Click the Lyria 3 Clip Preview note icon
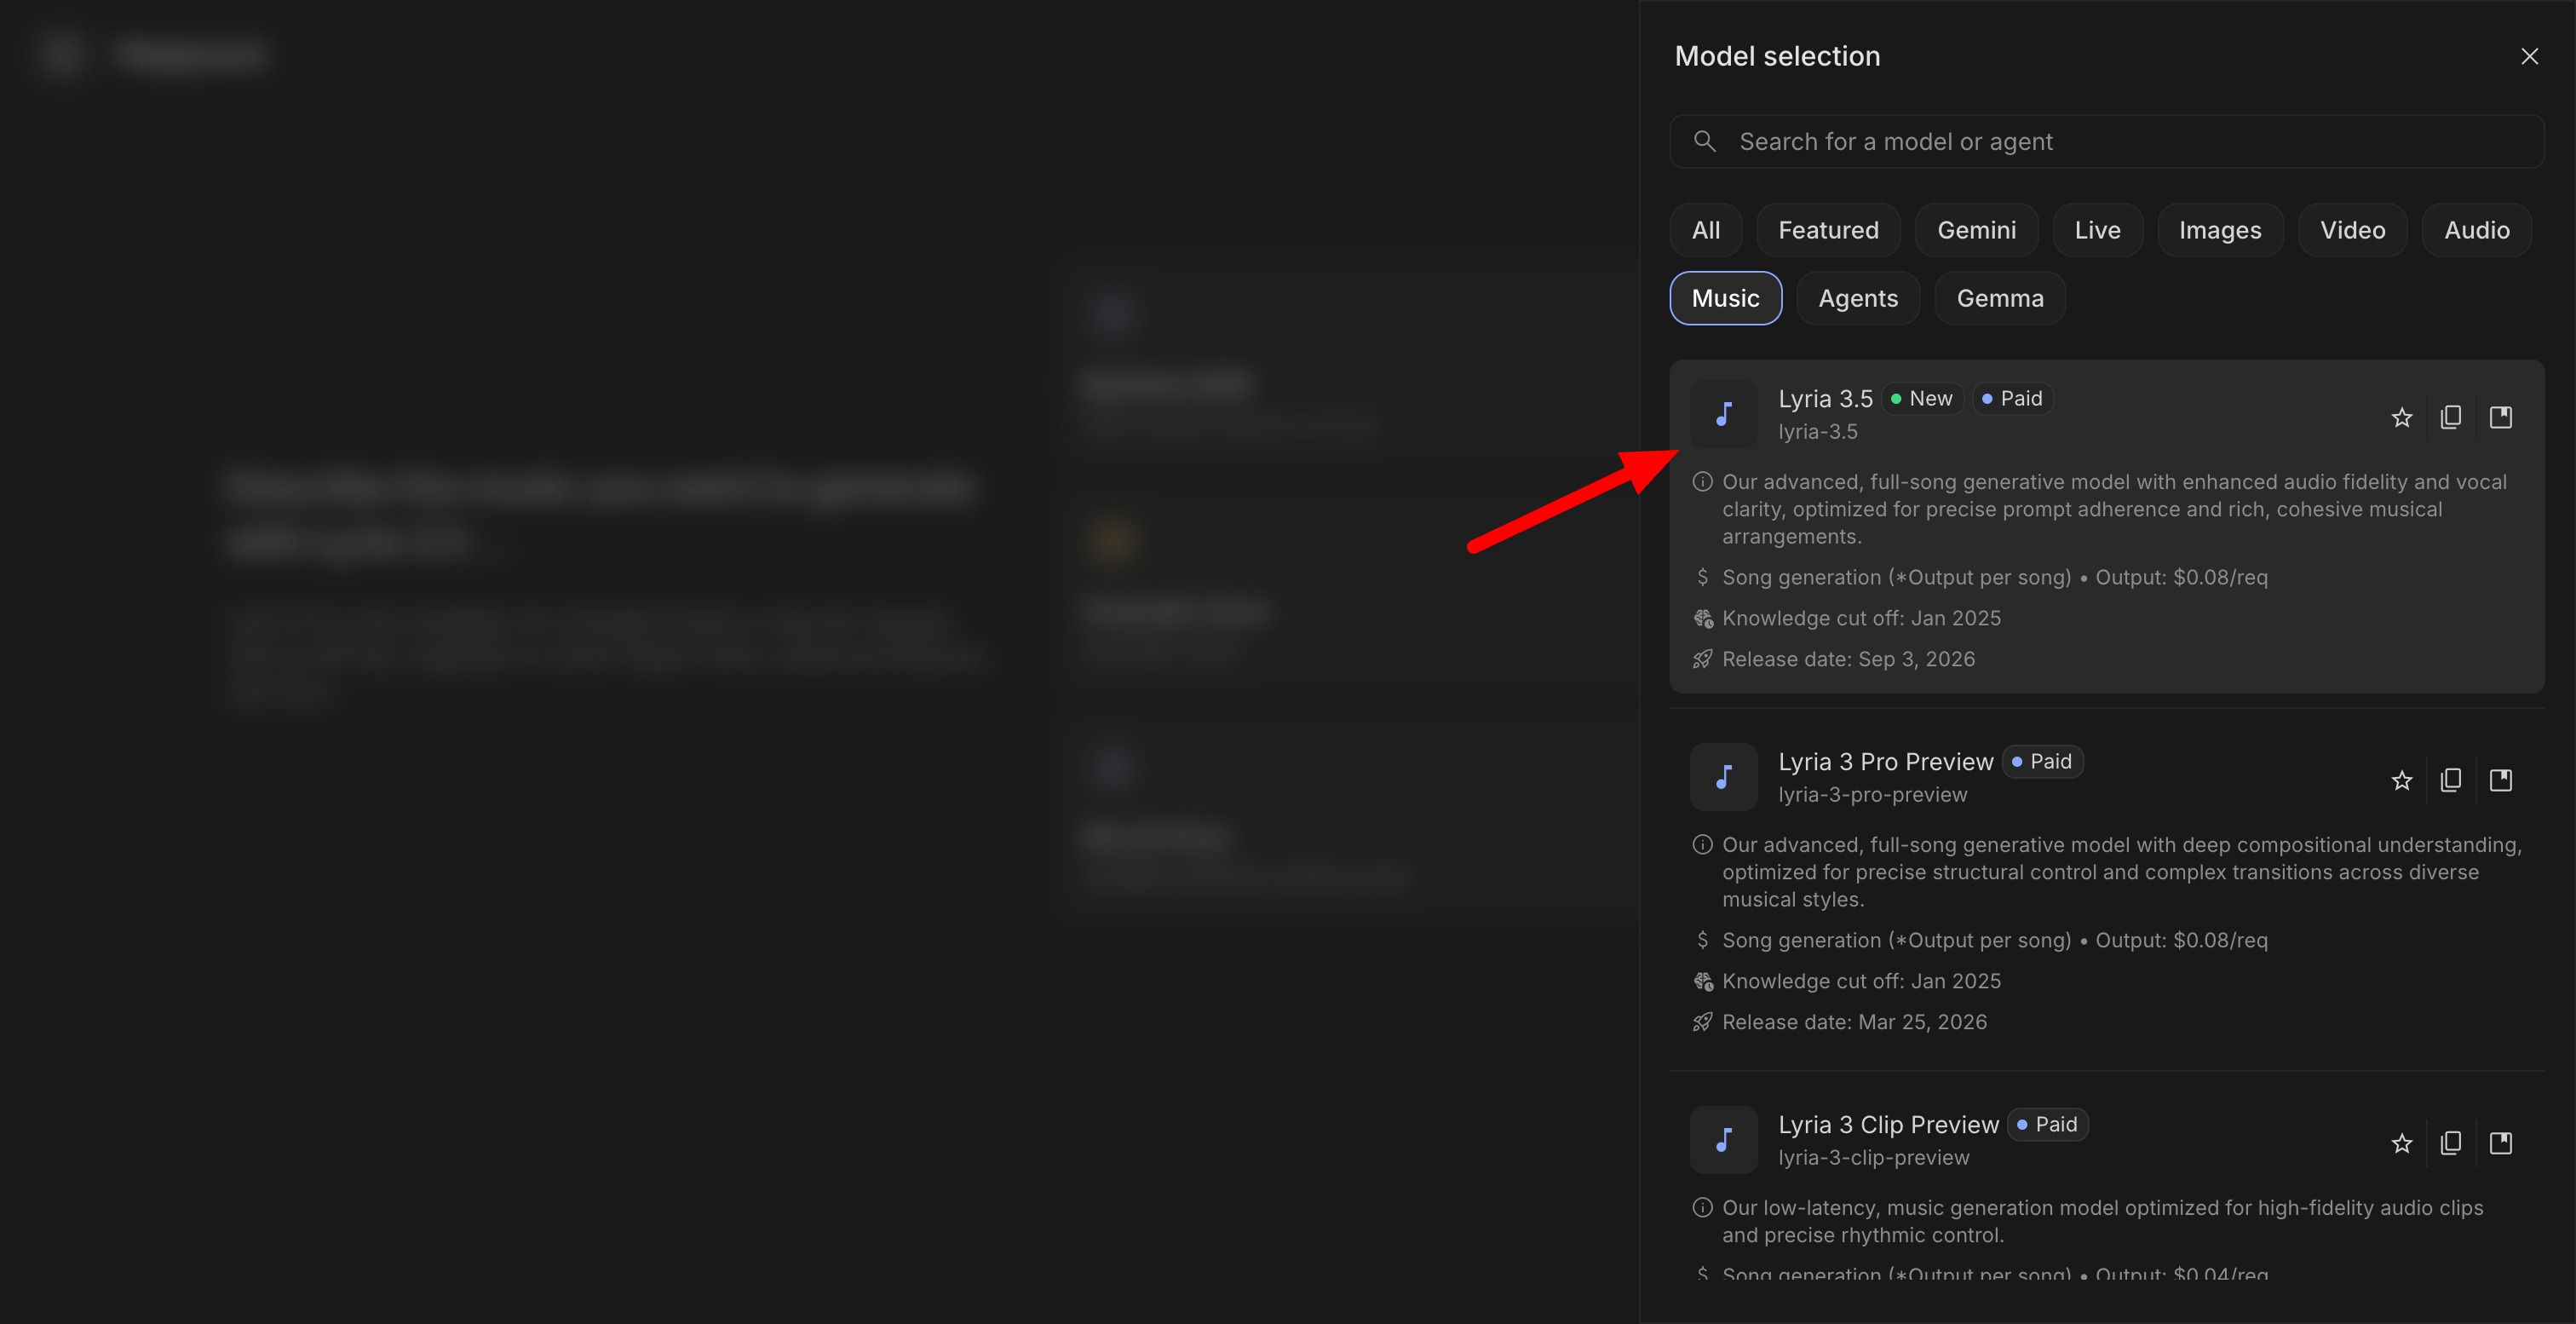This screenshot has height=1324, width=2576. click(1724, 1139)
